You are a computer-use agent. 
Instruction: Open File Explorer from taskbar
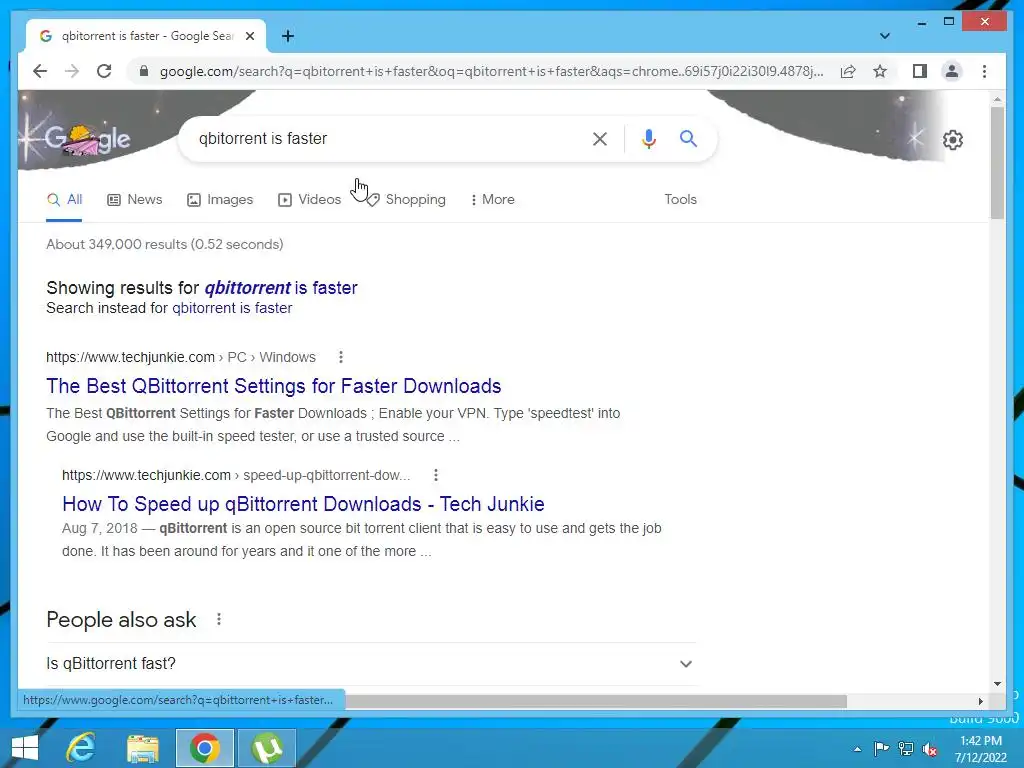coord(142,748)
